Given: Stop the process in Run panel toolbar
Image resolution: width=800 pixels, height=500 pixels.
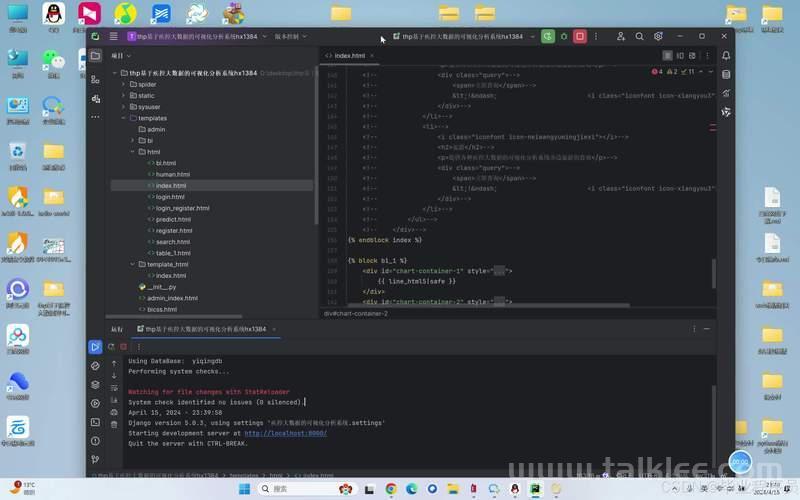Looking at the screenshot, I should coord(123,347).
